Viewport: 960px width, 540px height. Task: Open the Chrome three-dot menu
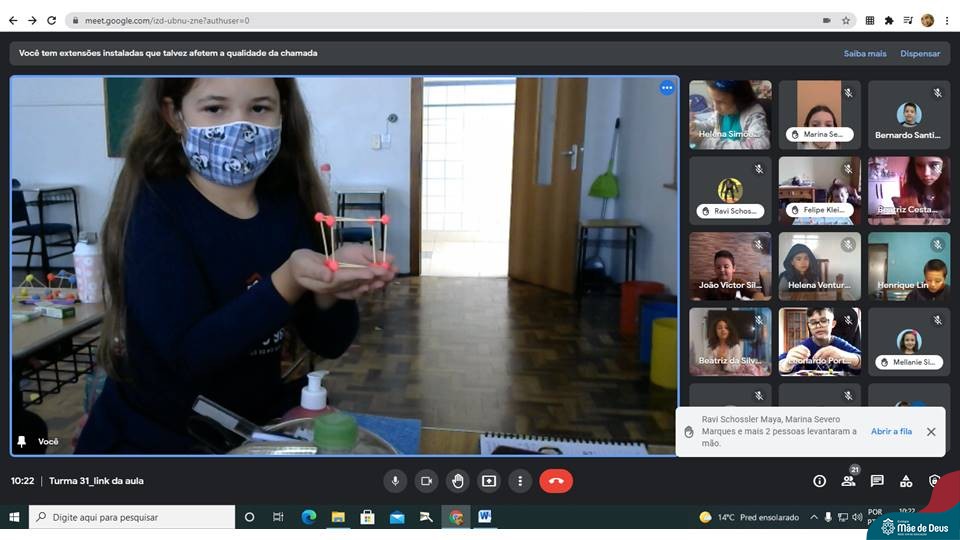pos(947,20)
